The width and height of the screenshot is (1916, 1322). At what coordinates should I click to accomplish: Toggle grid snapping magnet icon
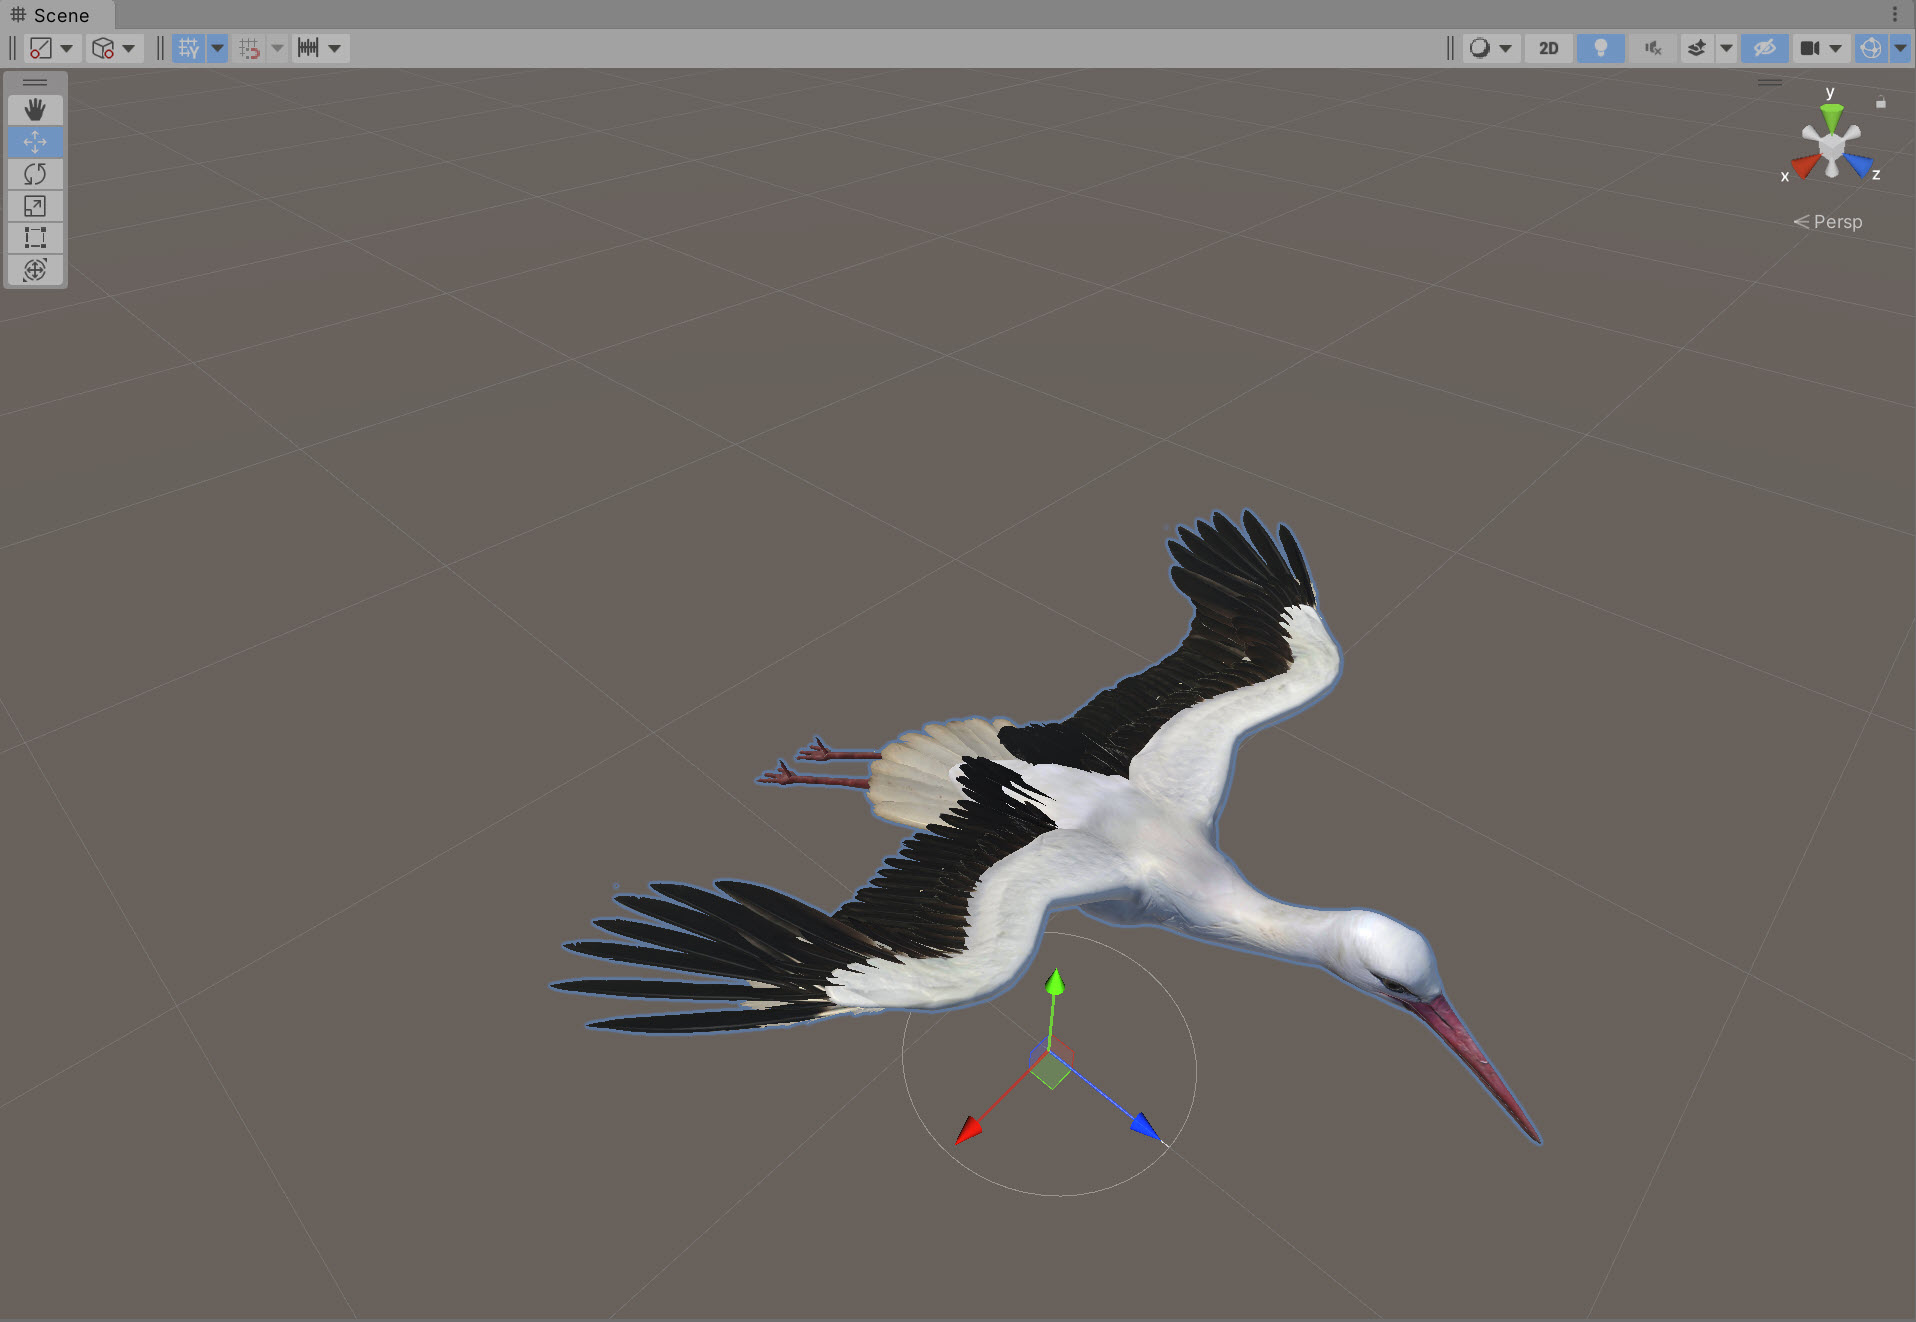point(250,48)
